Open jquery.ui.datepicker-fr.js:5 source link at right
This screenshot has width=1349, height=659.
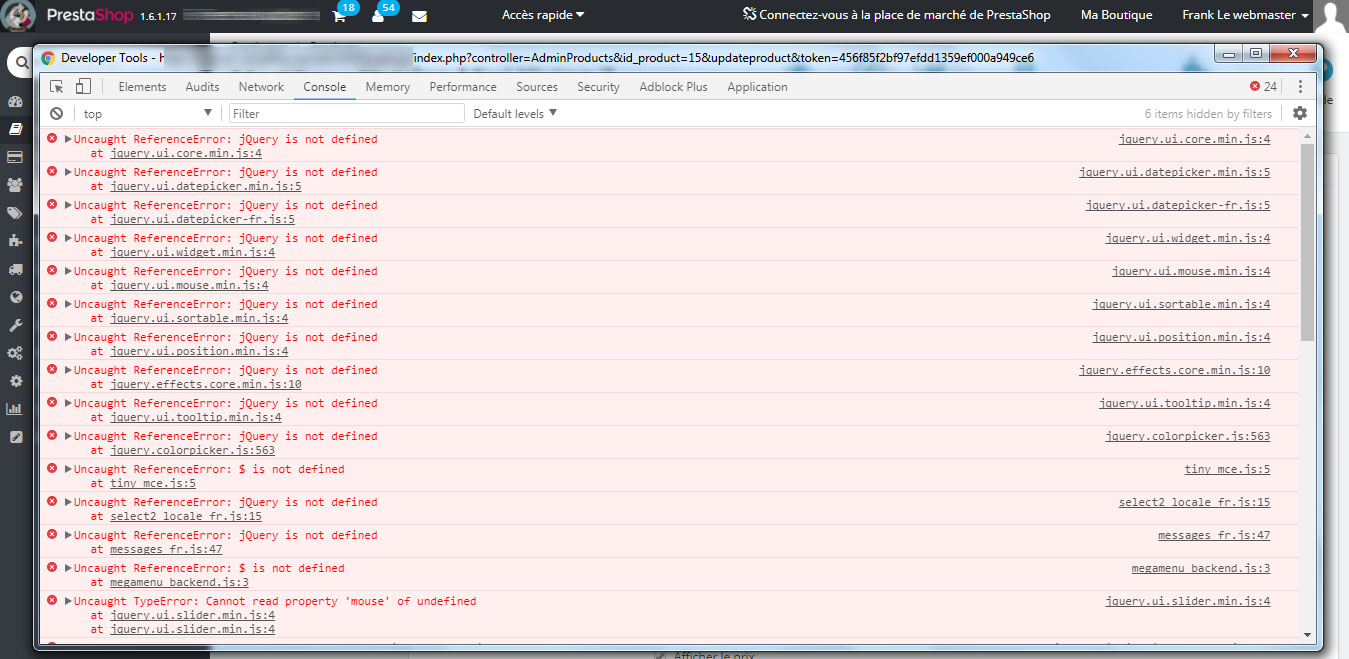1178,205
